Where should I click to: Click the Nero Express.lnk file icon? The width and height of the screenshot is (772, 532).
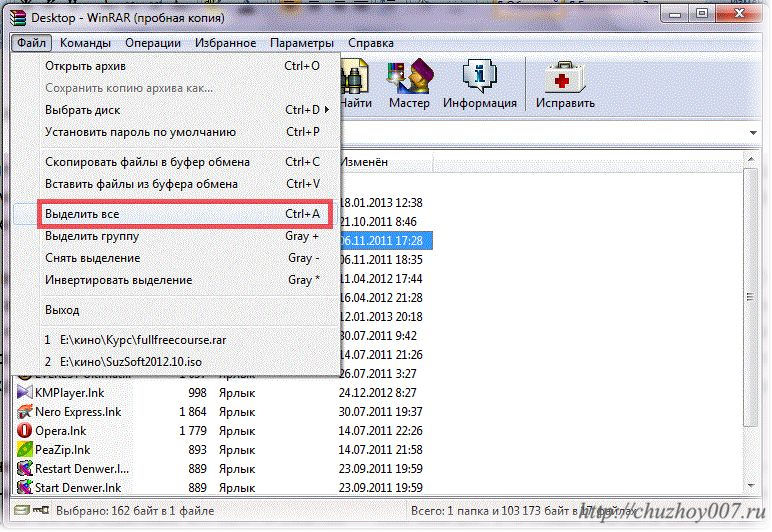(x=24, y=411)
